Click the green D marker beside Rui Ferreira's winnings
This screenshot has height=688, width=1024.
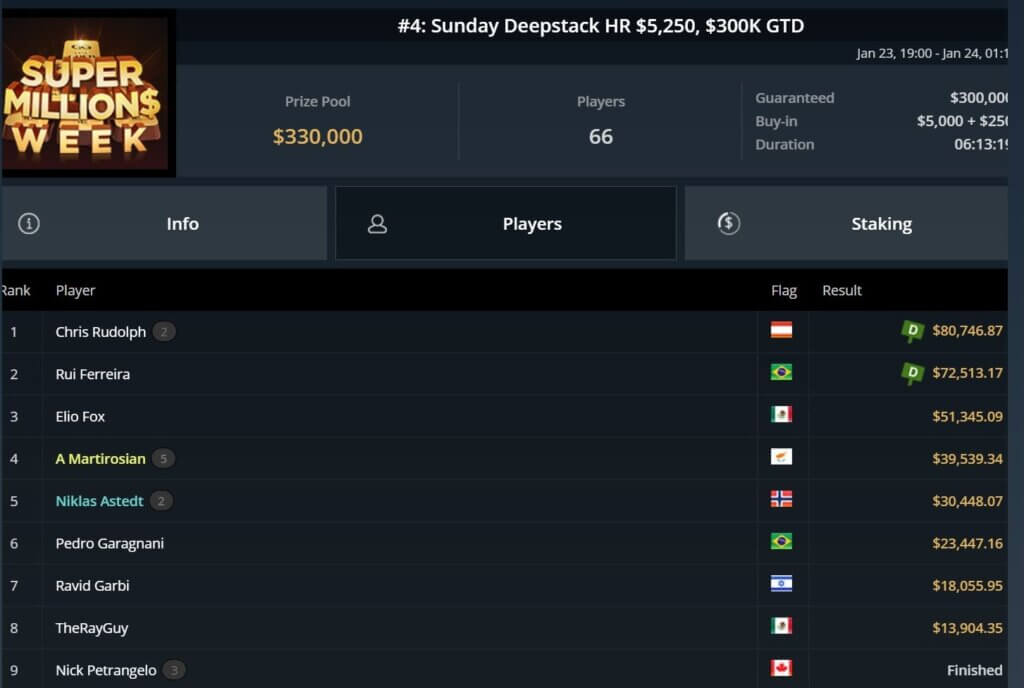click(x=911, y=373)
